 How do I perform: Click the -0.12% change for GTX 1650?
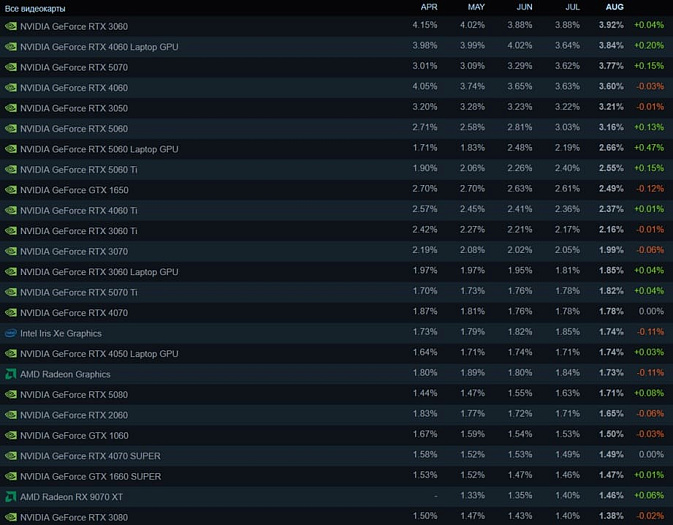[x=650, y=188]
